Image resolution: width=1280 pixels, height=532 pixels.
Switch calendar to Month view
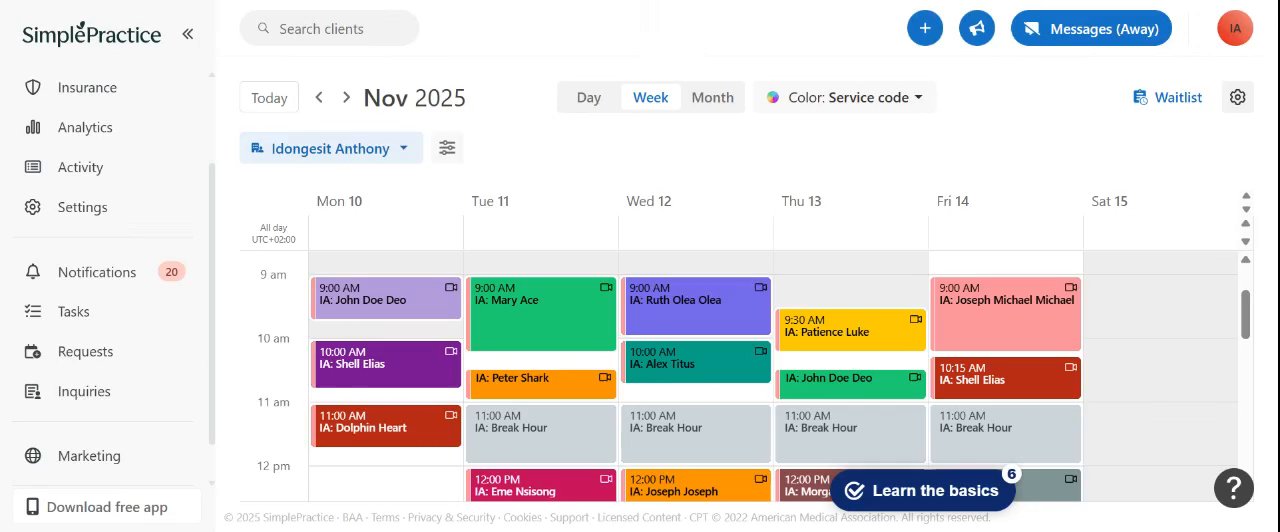pos(712,97)
